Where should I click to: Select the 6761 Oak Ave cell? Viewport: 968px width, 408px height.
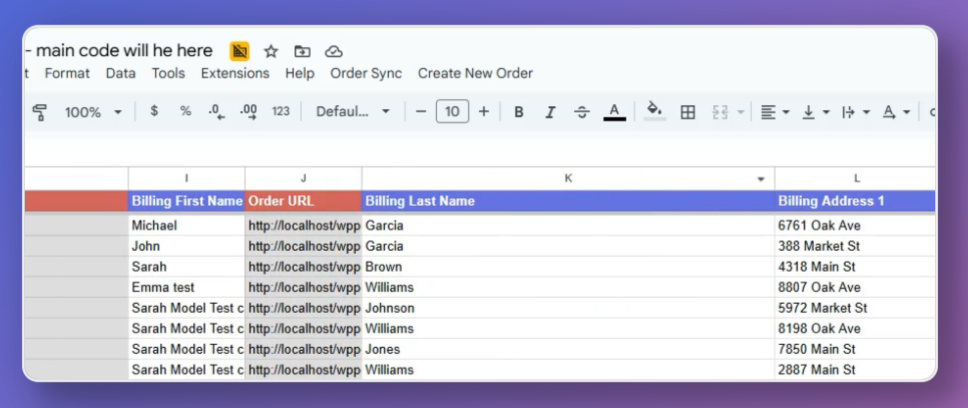pos(856,225)
